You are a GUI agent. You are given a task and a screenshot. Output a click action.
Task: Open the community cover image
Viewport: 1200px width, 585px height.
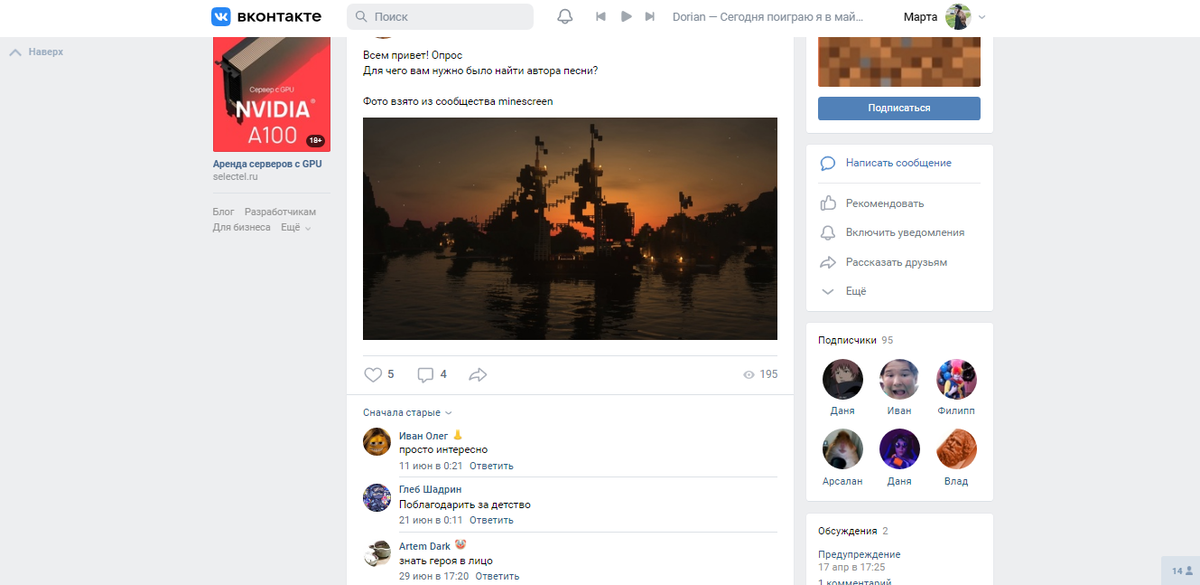899,62
